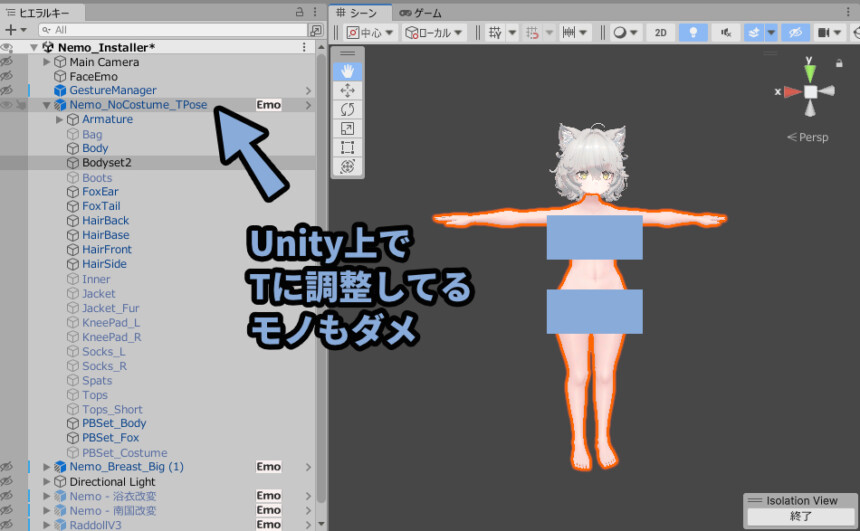Toggle visibility eye for Main Camera
The width and height of the screenshot is (860, 531).
point(7,62)
